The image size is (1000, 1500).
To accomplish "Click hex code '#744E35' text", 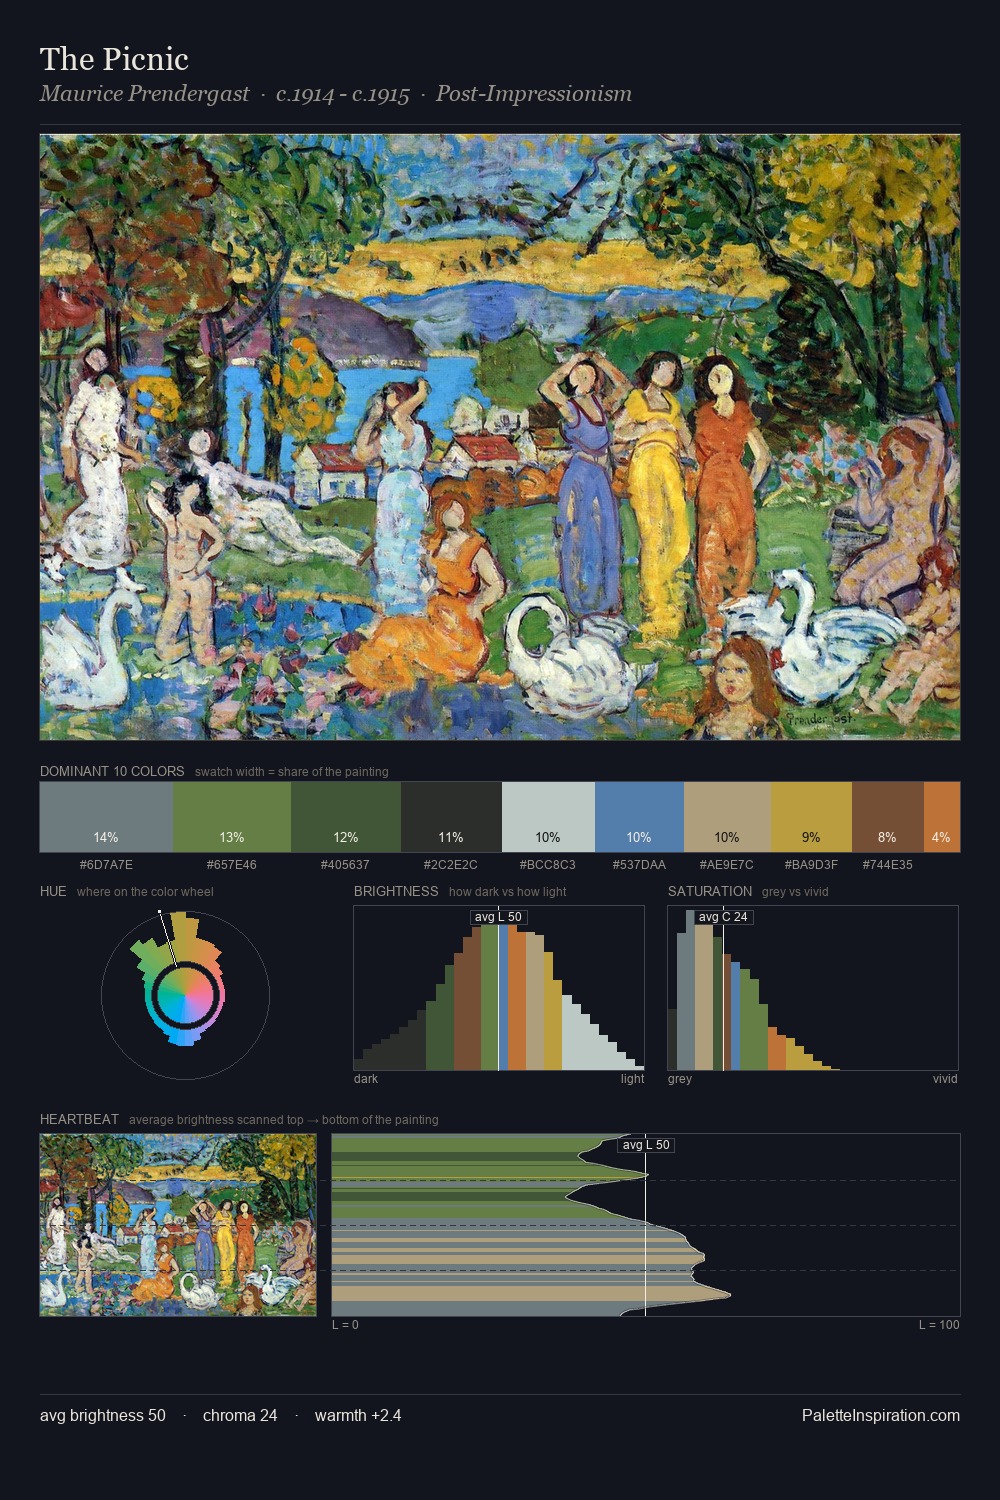I will tap(888, 865).
